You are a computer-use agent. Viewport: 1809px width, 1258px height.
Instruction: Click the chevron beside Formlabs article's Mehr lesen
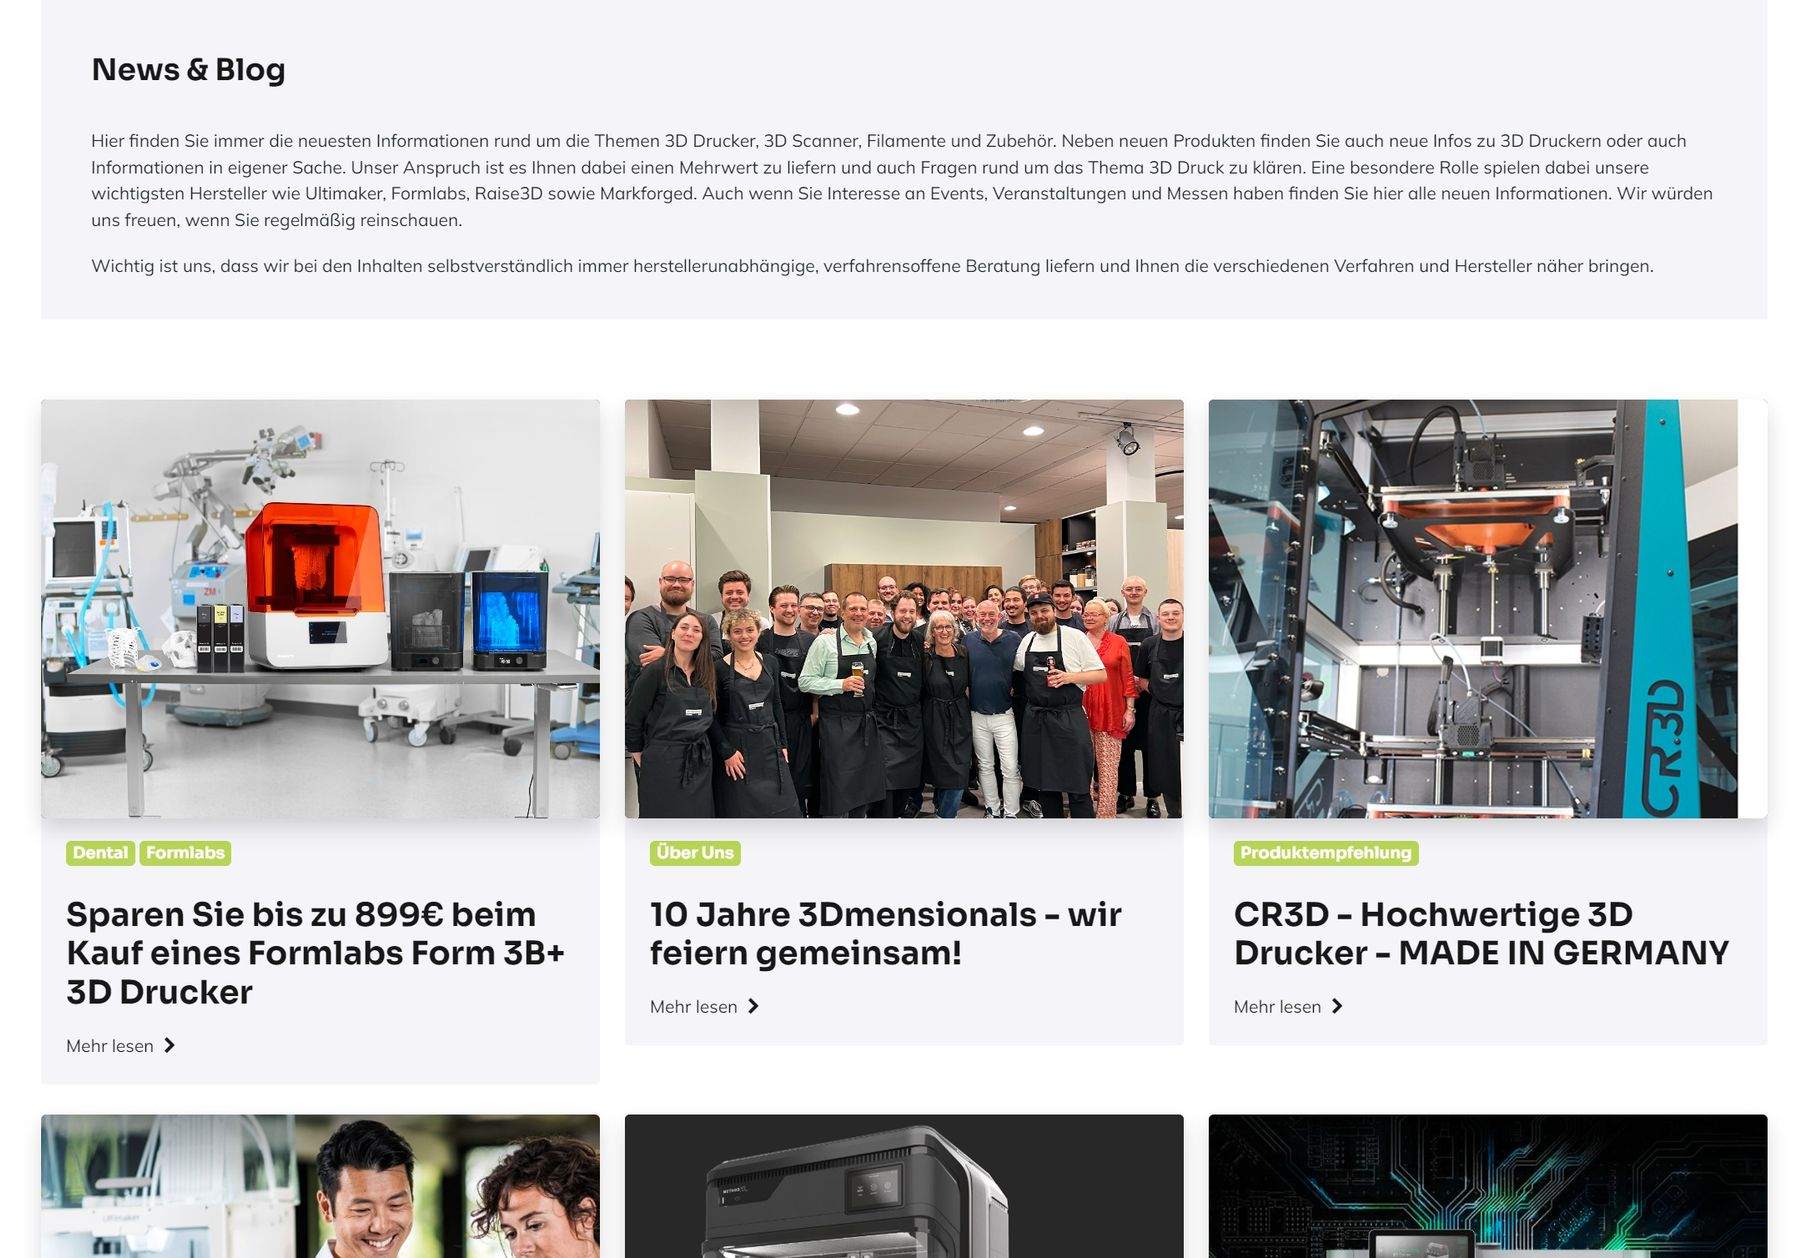click(x=169, y=1046)
